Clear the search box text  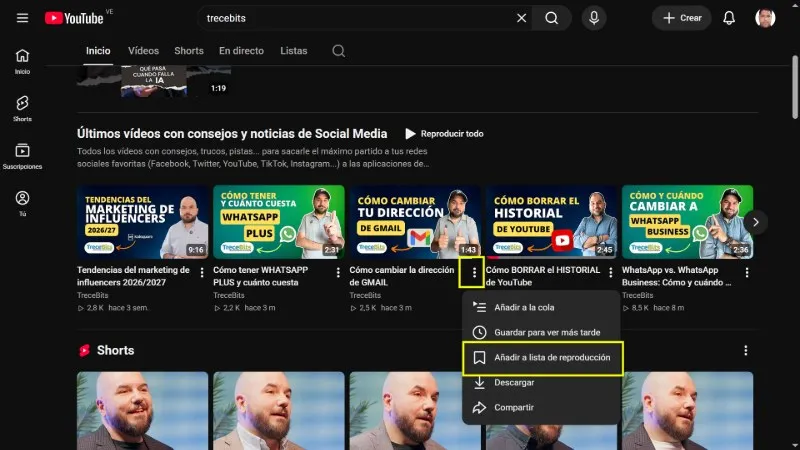coord(521,18)
